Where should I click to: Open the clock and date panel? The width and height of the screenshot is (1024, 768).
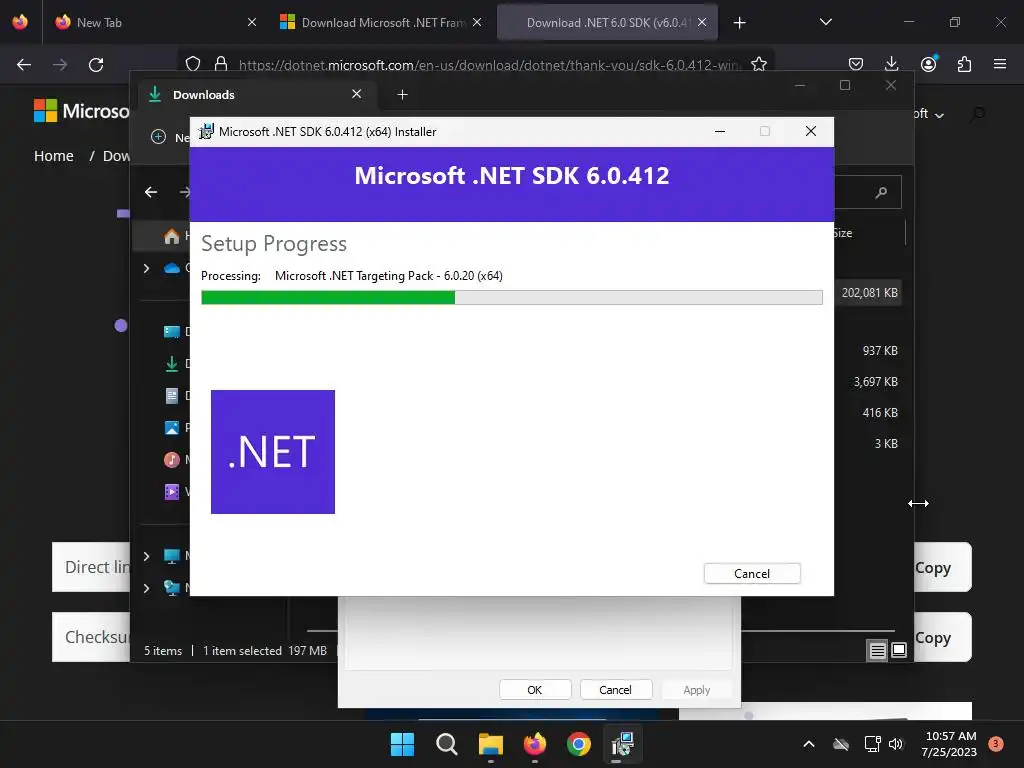(x=950, y=744)
